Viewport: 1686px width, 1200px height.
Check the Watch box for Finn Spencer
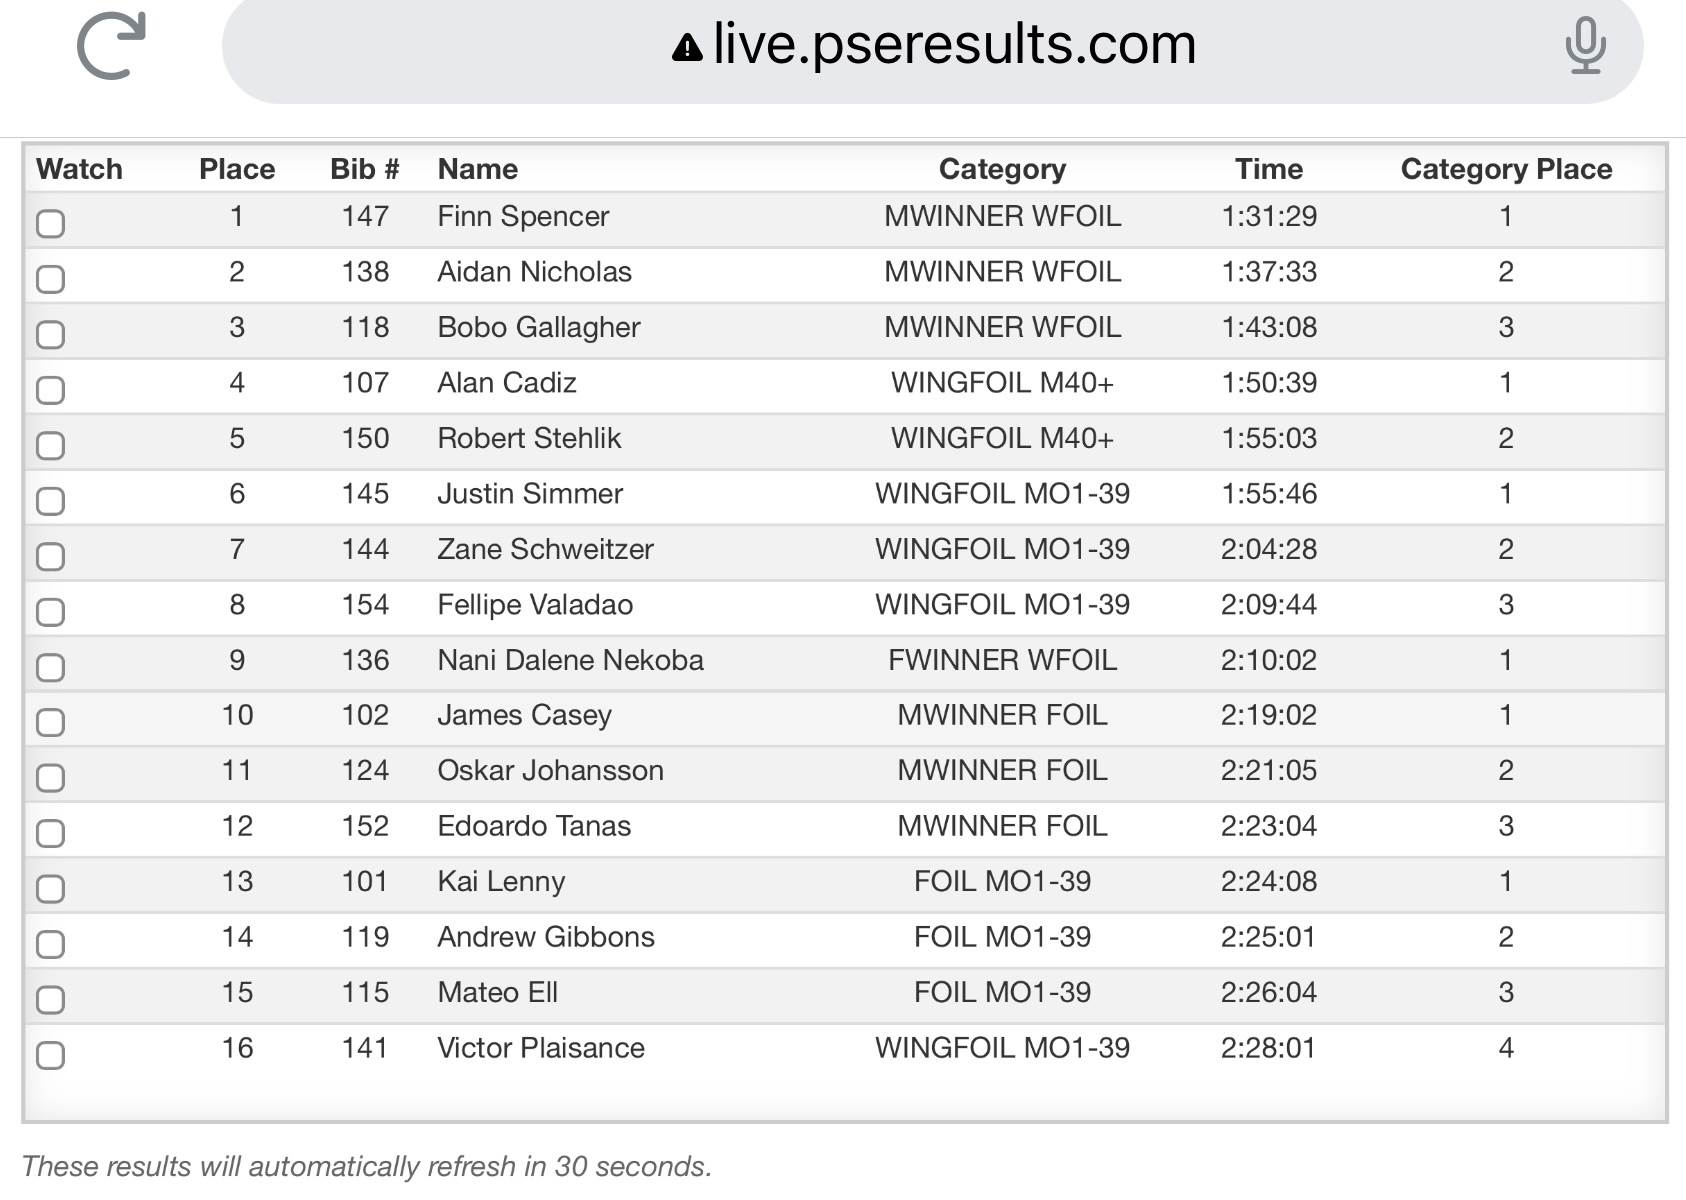tap(51, 224)
